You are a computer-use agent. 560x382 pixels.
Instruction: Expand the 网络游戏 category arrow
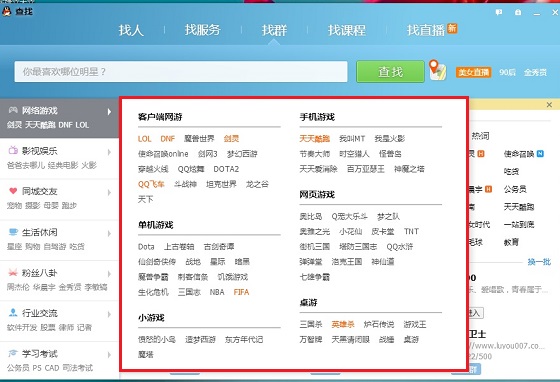point(109,112)
